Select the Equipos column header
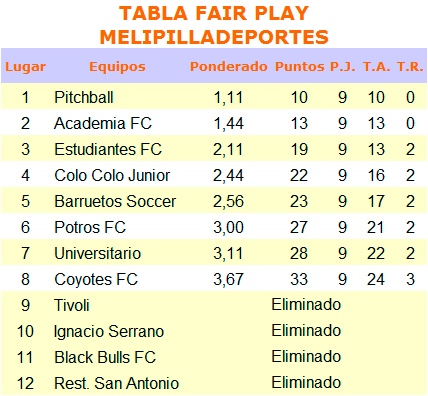The width and height of the screenshot is (428, 396). (x=117, y=67)
